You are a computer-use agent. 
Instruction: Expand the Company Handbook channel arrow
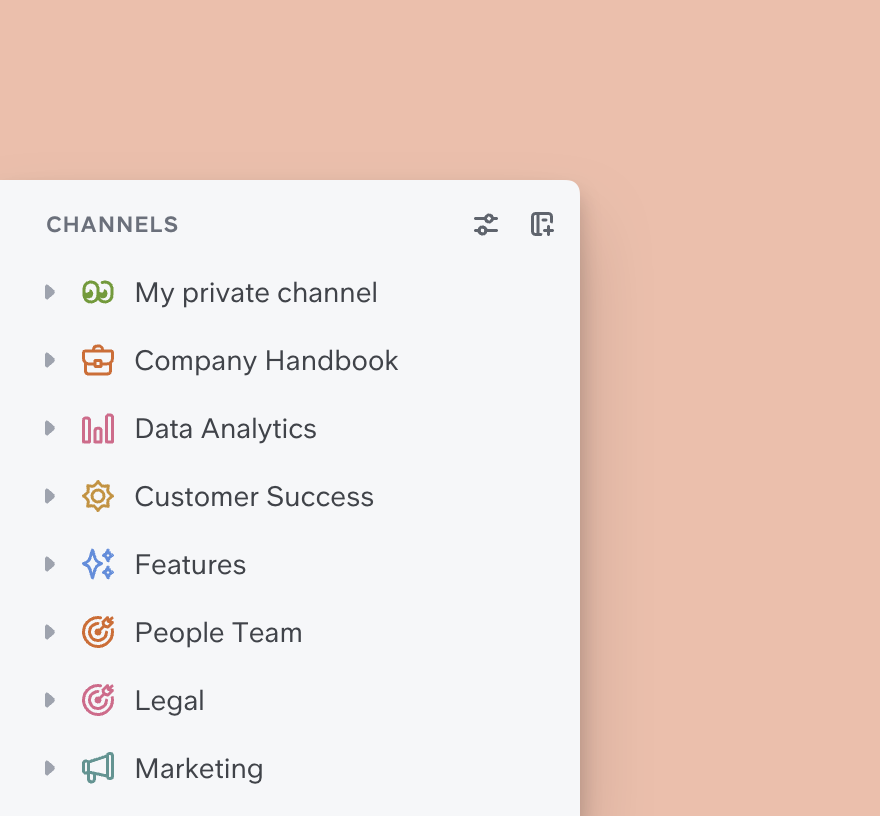[49, 360]
